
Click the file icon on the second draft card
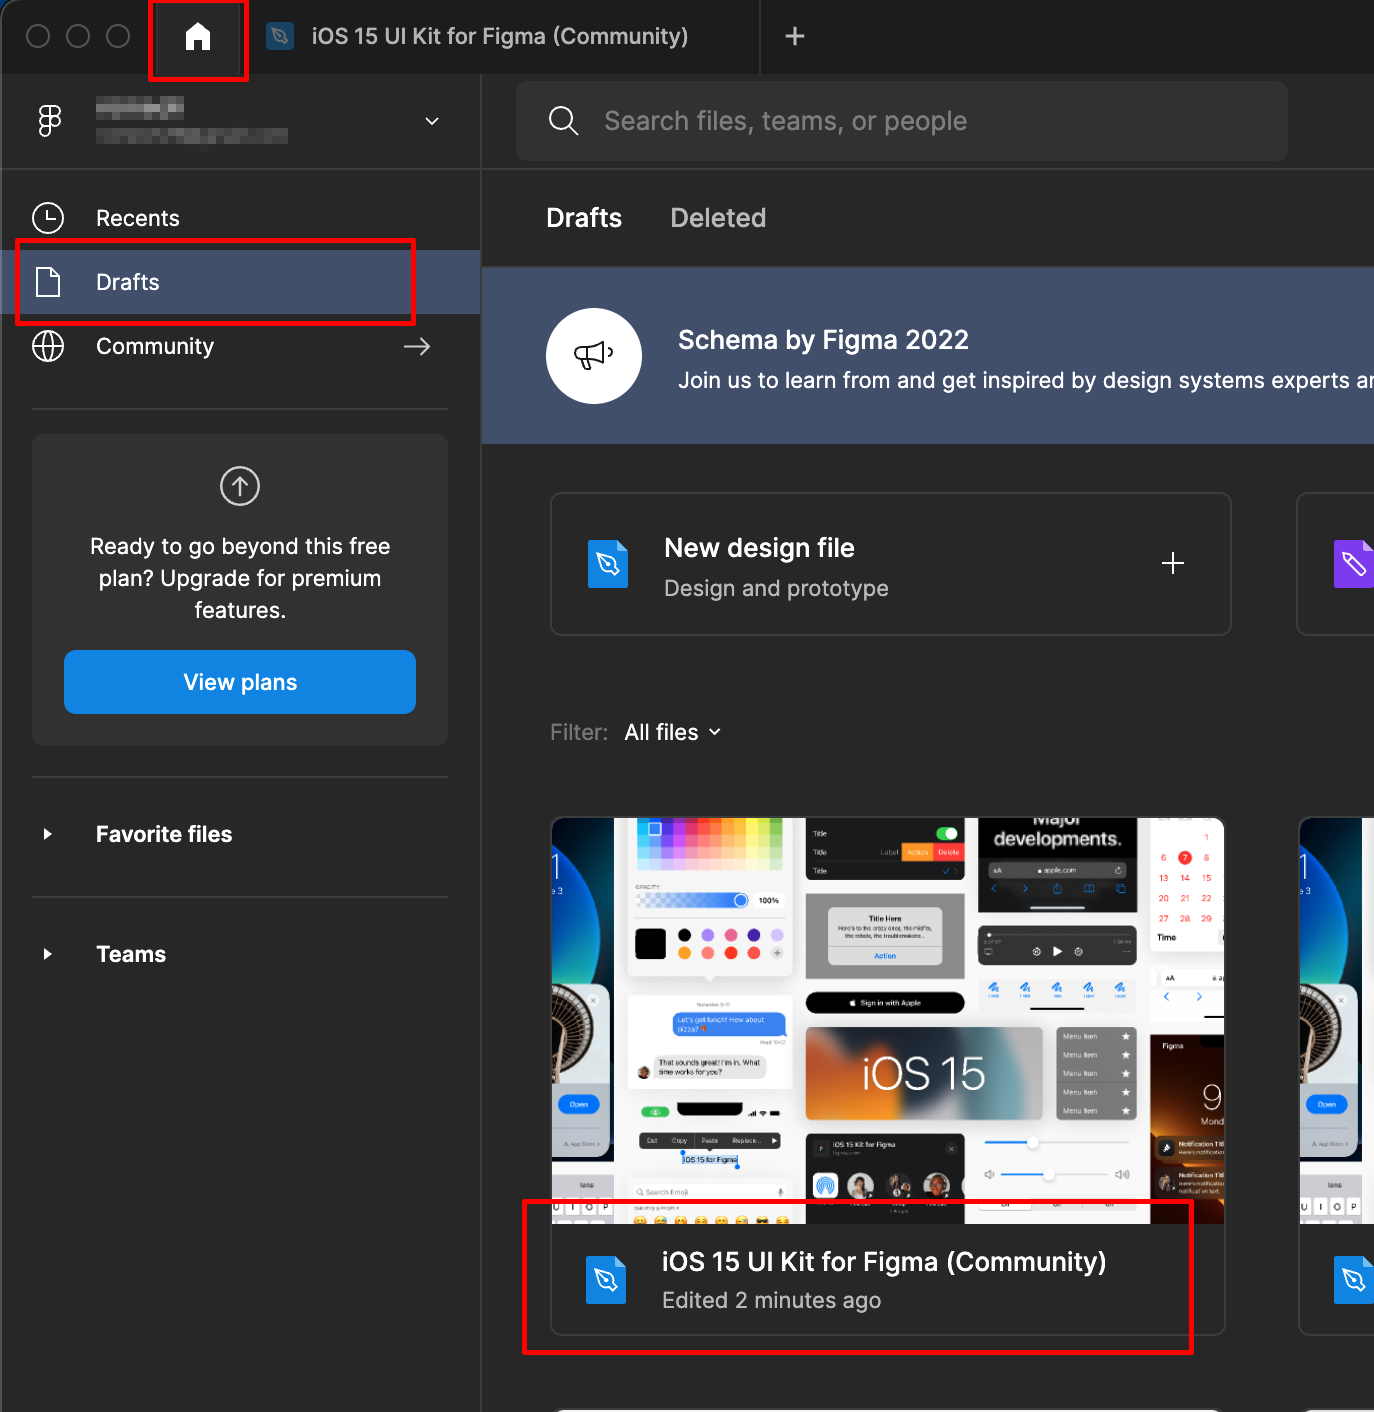click(1353, 1280)
